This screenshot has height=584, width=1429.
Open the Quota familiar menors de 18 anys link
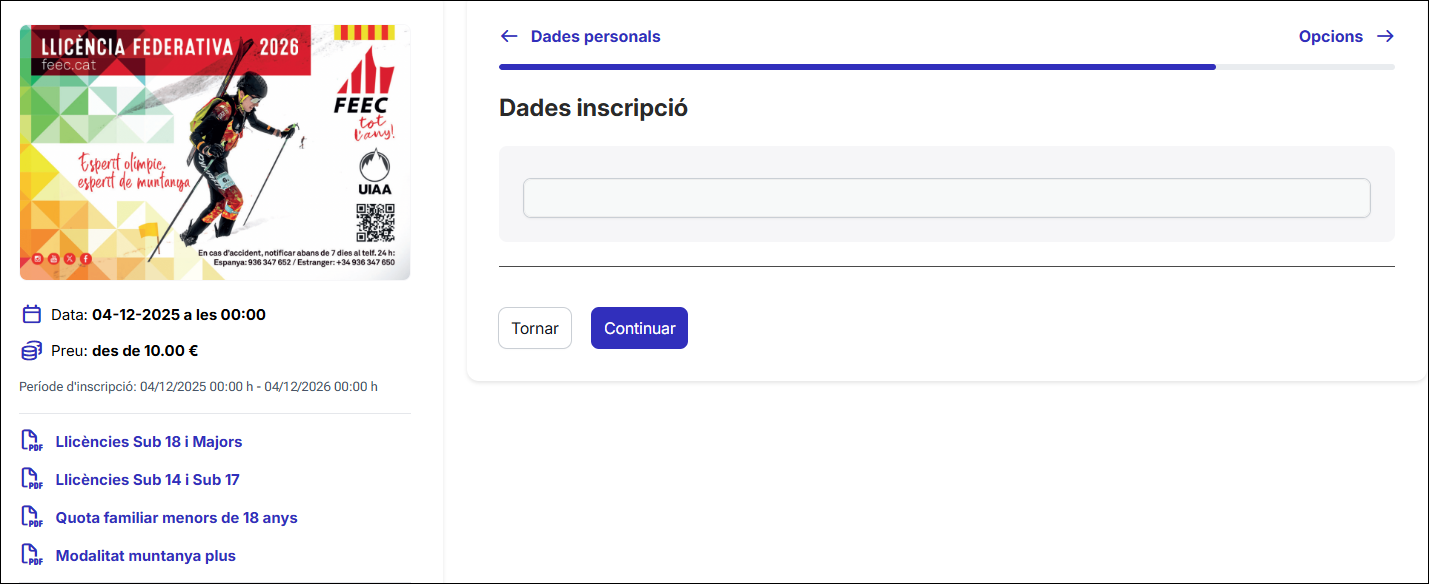[176, 517]
